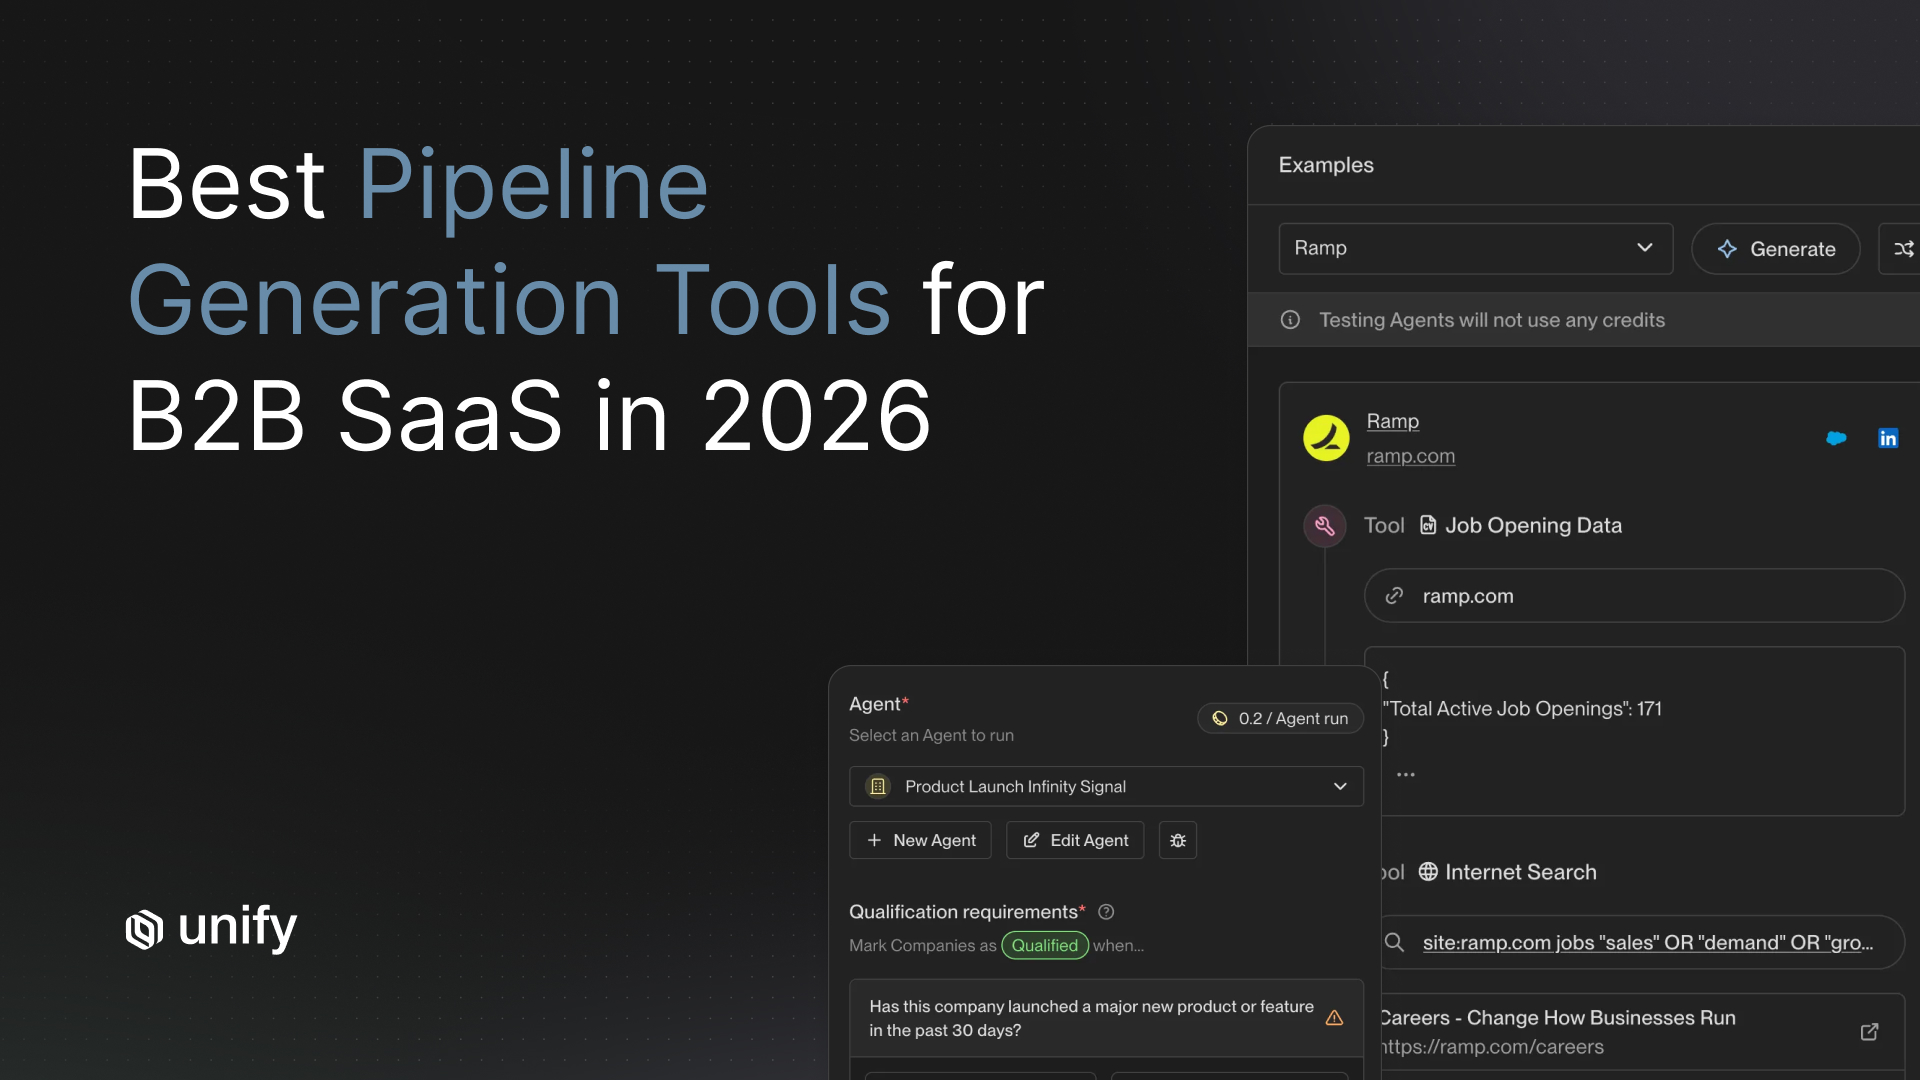1920x1080 pixels.
Task: Click the shuffle icon next to Generate
Action: (x=1903, y=249)
